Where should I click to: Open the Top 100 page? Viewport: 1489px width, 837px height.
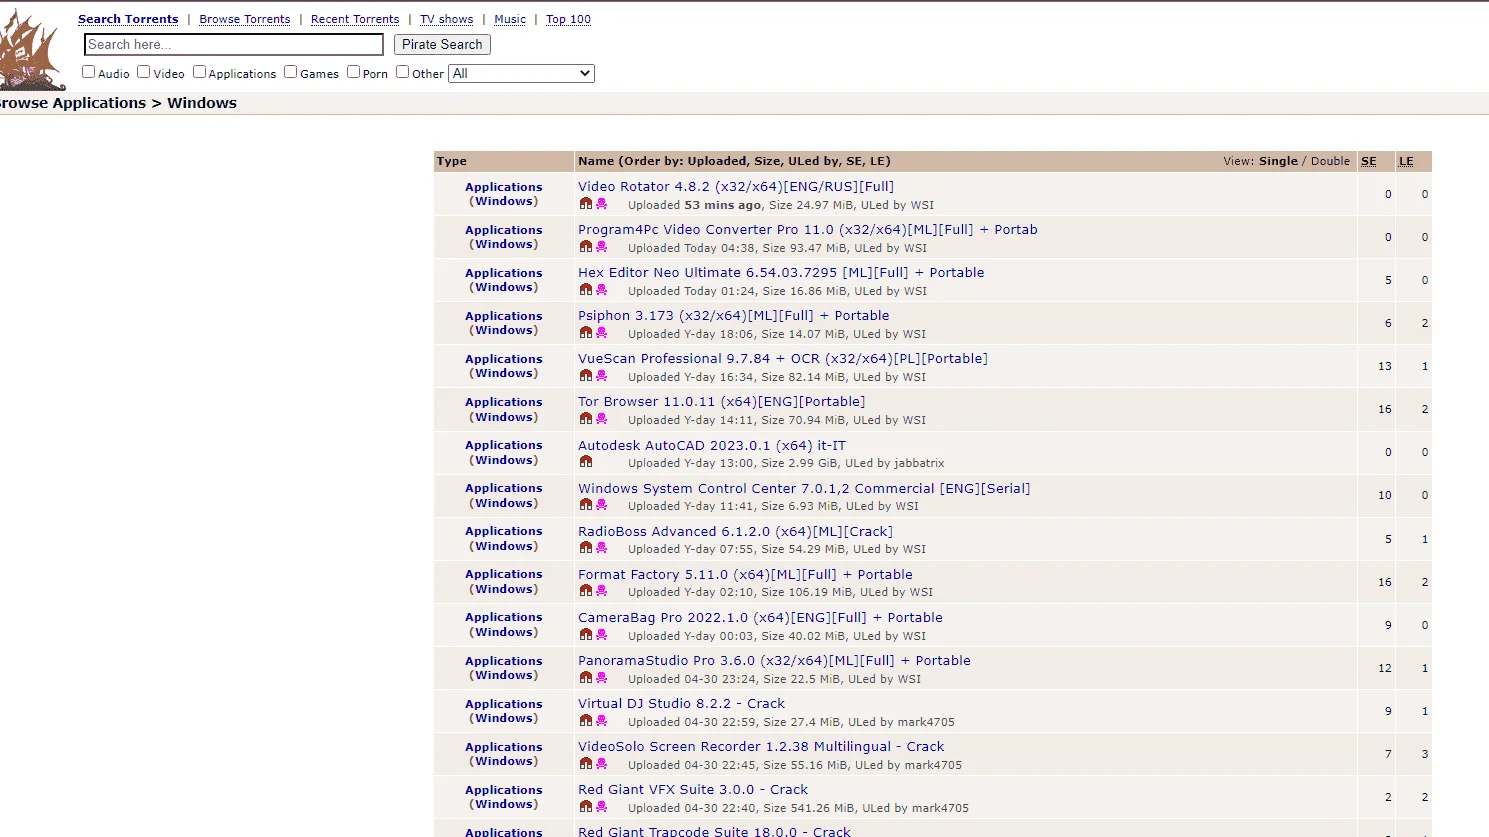[x=568, y=19]
